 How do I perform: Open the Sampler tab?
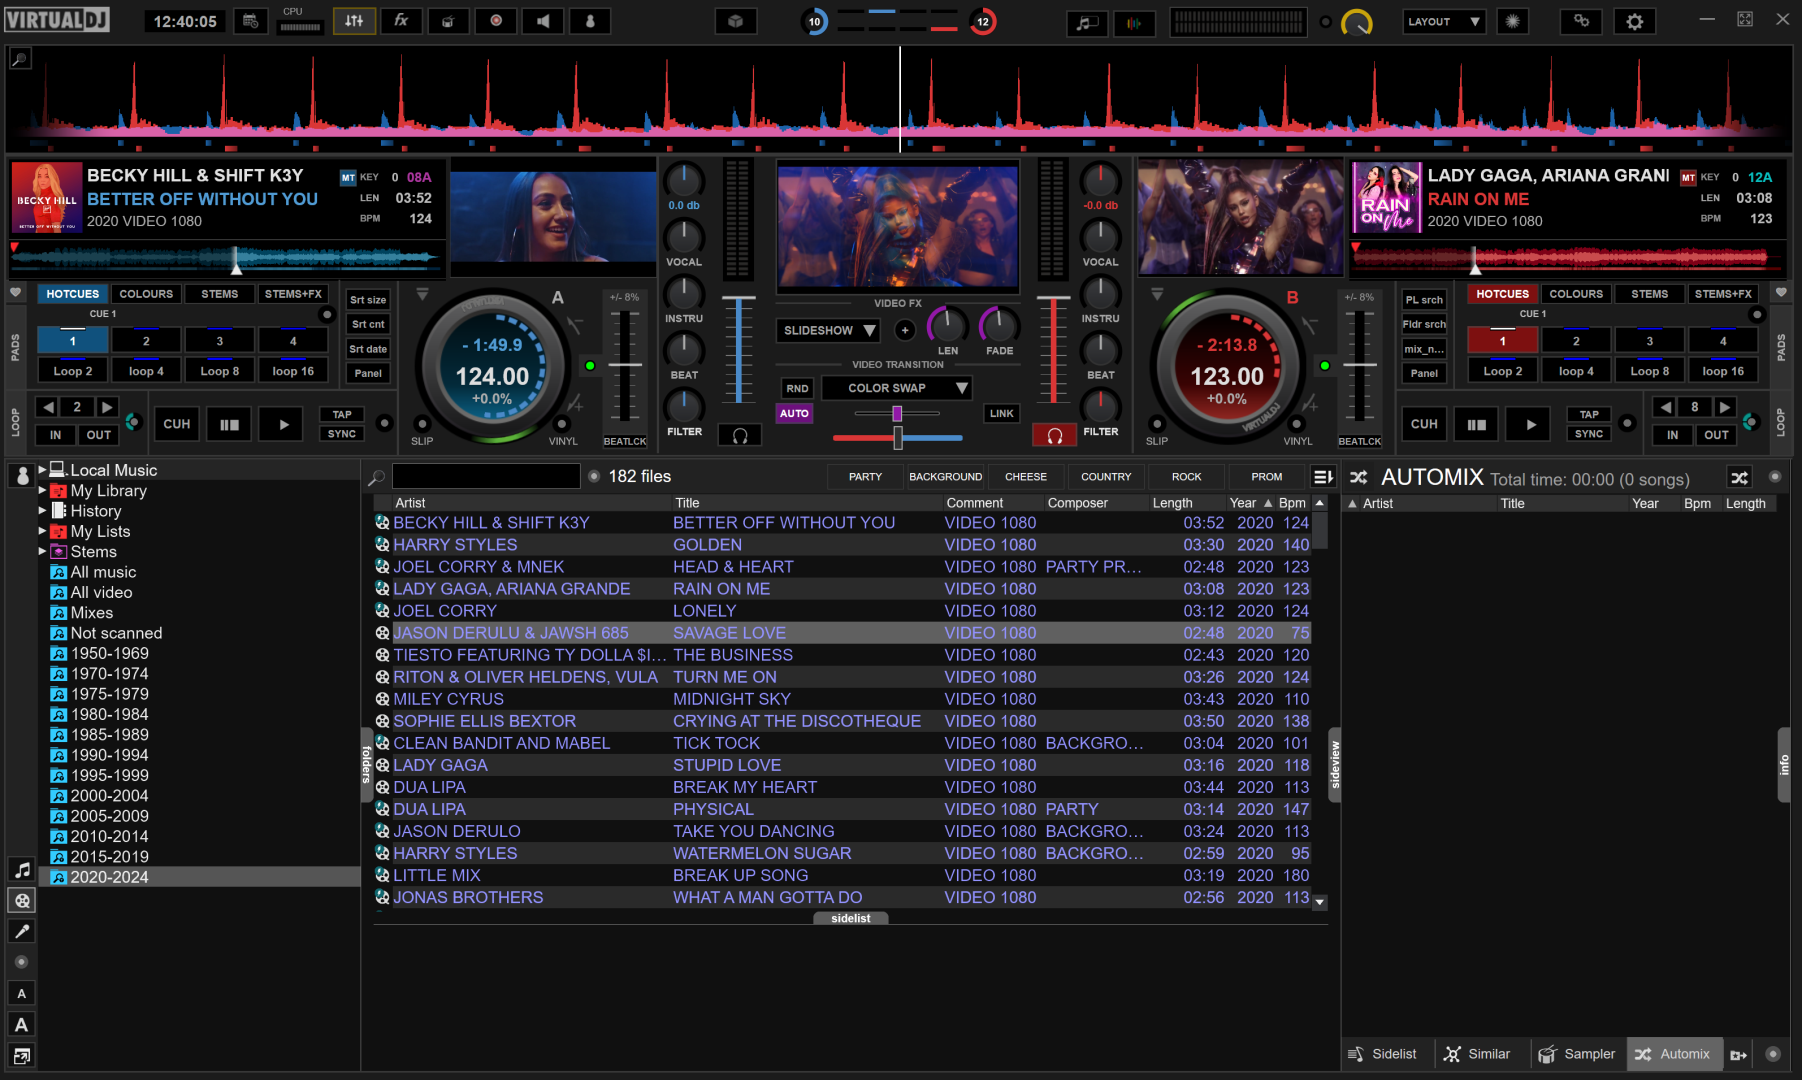1577,1054
